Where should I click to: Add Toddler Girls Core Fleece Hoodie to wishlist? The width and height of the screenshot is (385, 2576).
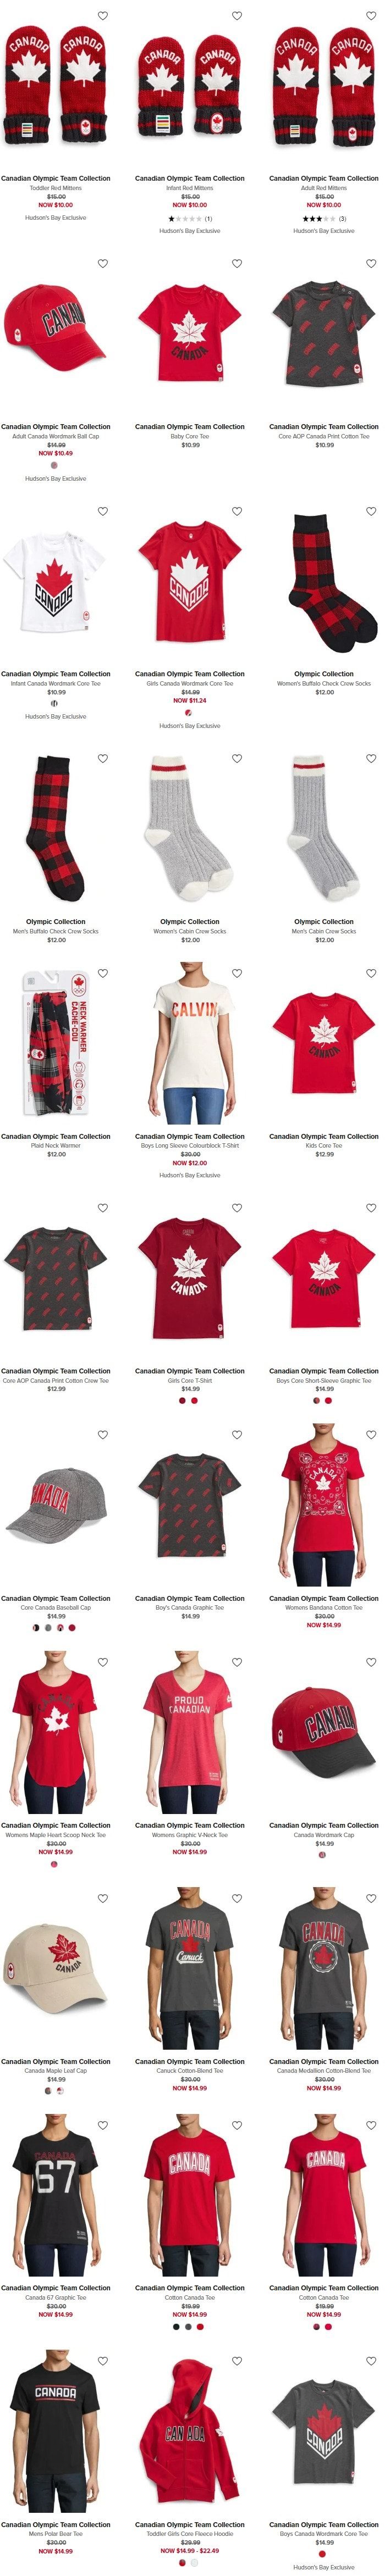point(237,2362)
